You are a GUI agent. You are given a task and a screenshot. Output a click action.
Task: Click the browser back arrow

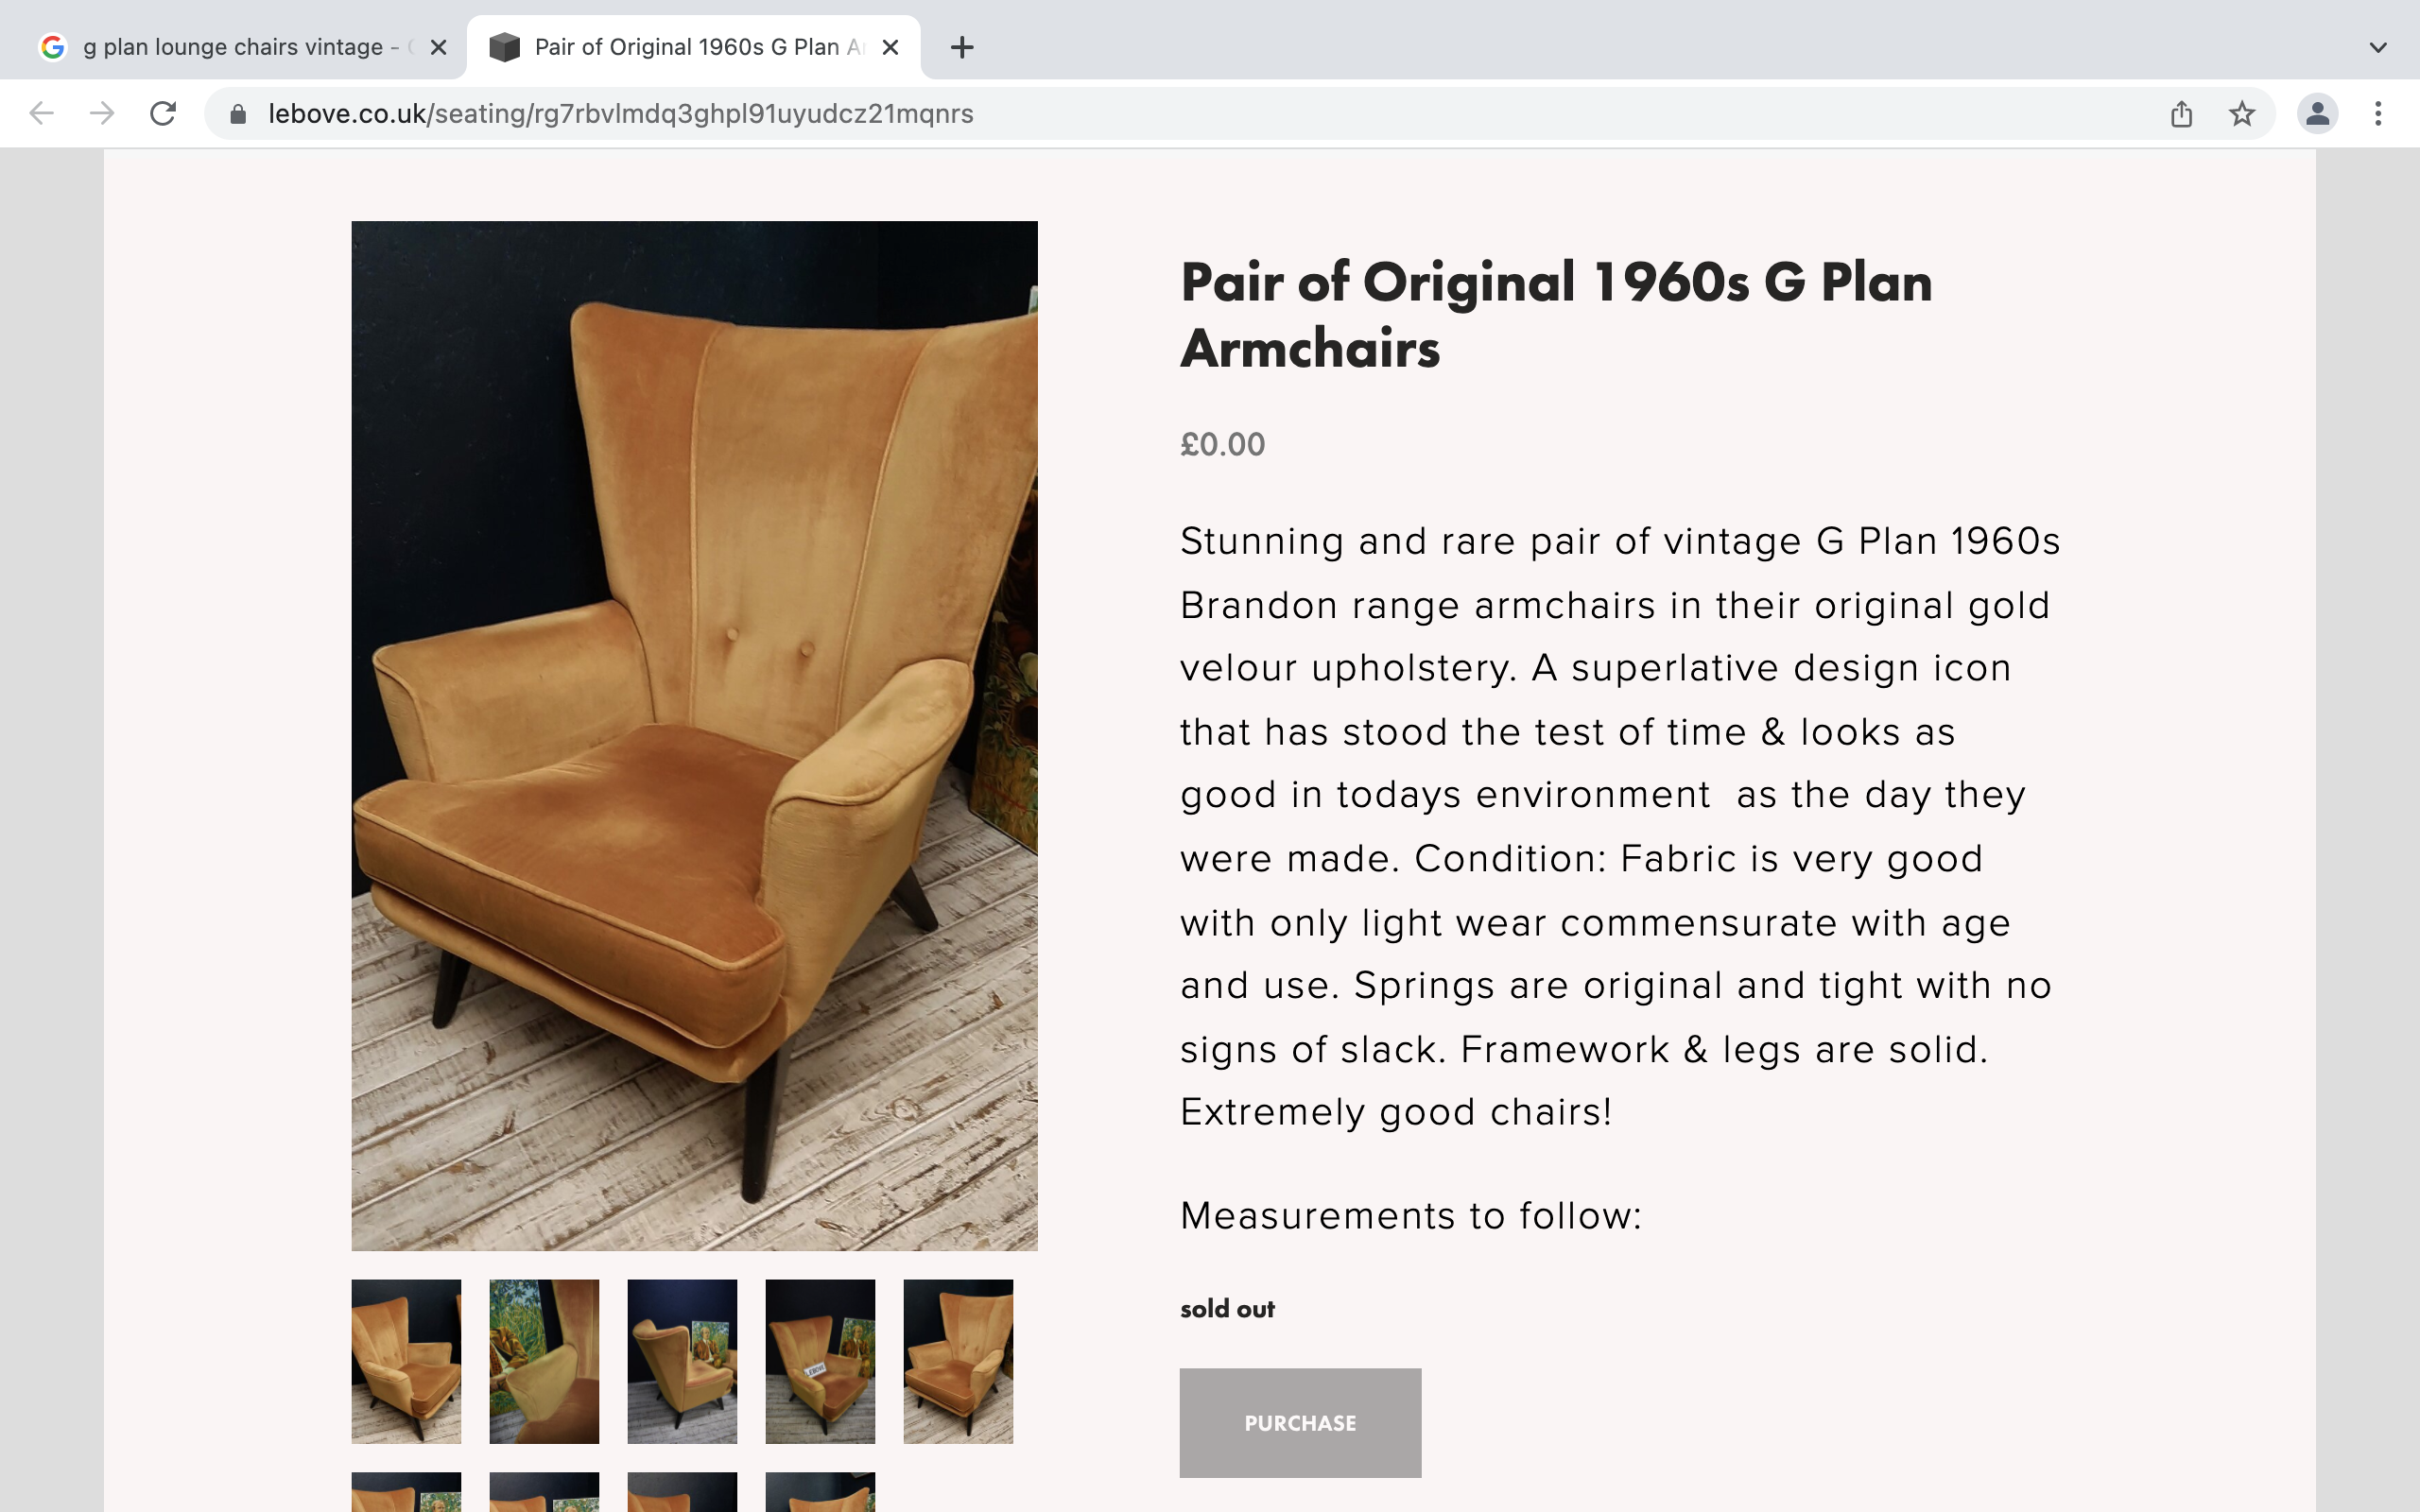tap(41, 114)
